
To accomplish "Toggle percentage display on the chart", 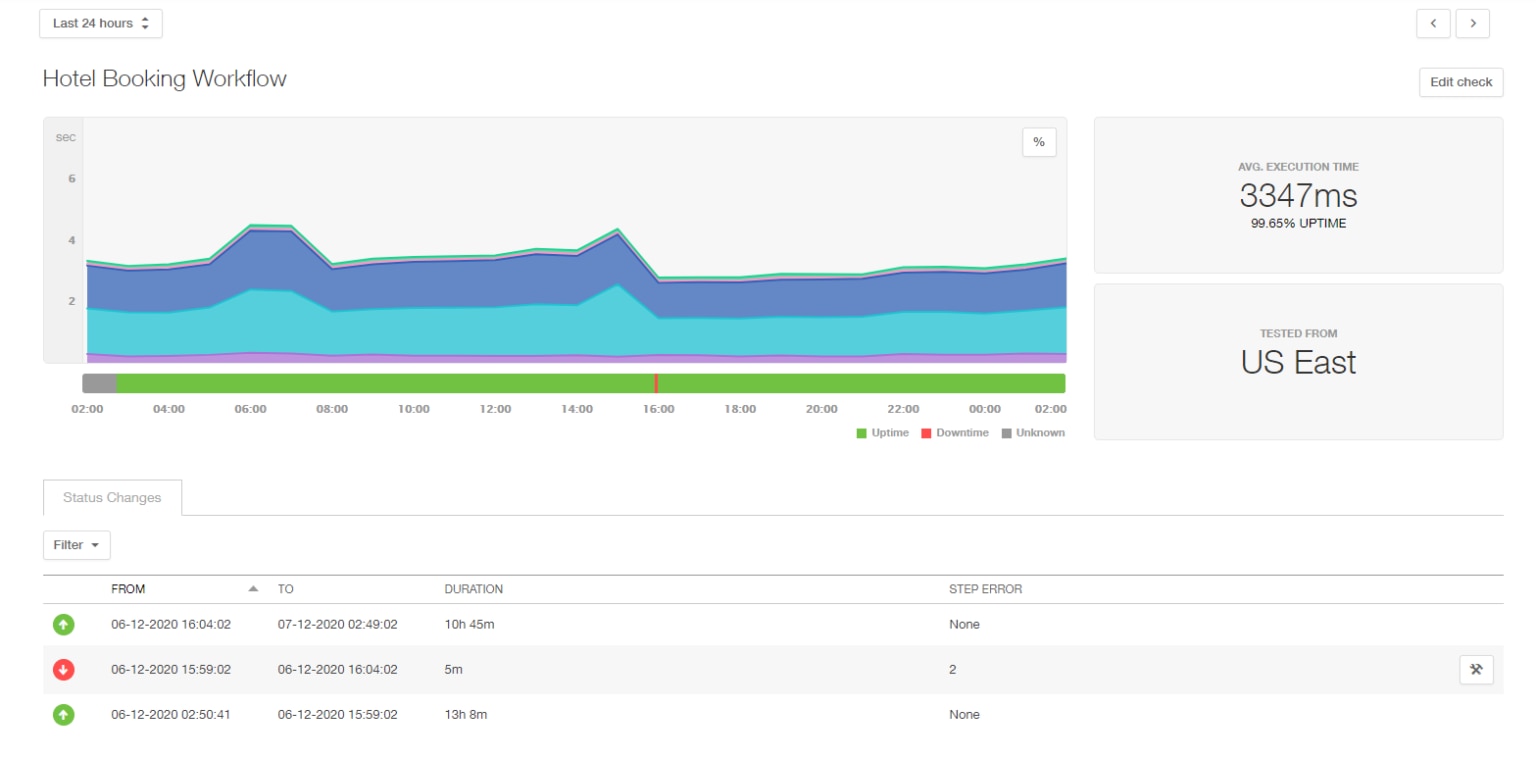I will click(1038, 142).
